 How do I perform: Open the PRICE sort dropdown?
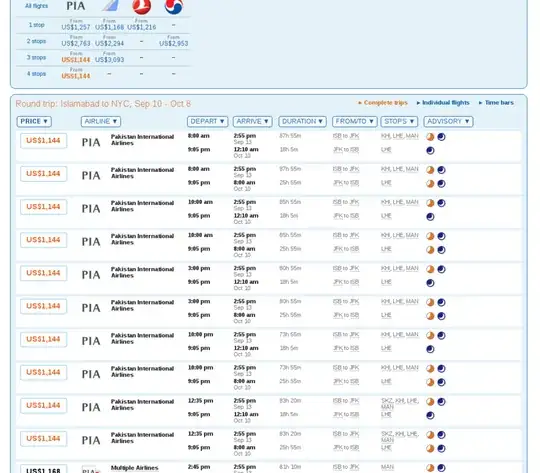pyautogui.click(x=34, y=121)
